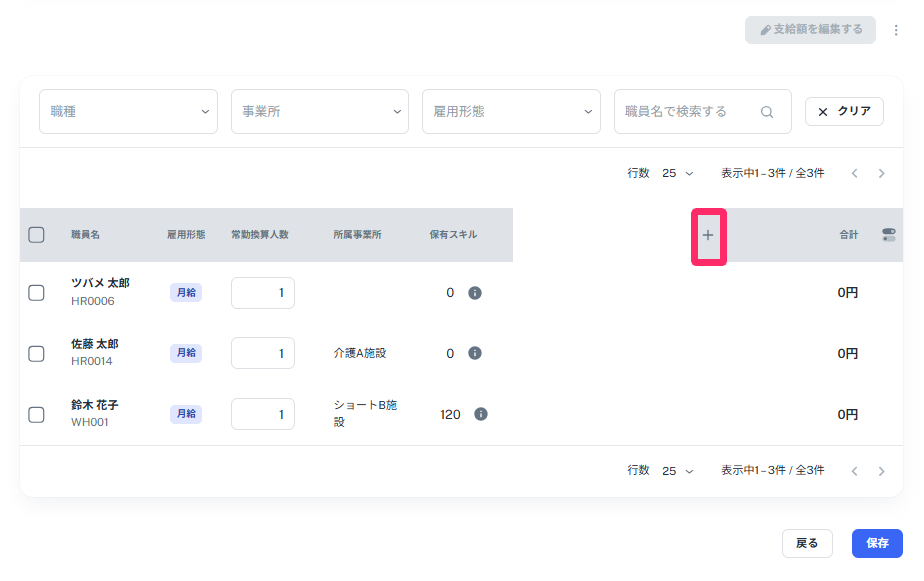Viewport: 924px width, 581px height.
Task: Click 佐藤 太郎's 常勤換算人数 input field
Action: pyautogui.click(x=262, y=353)
